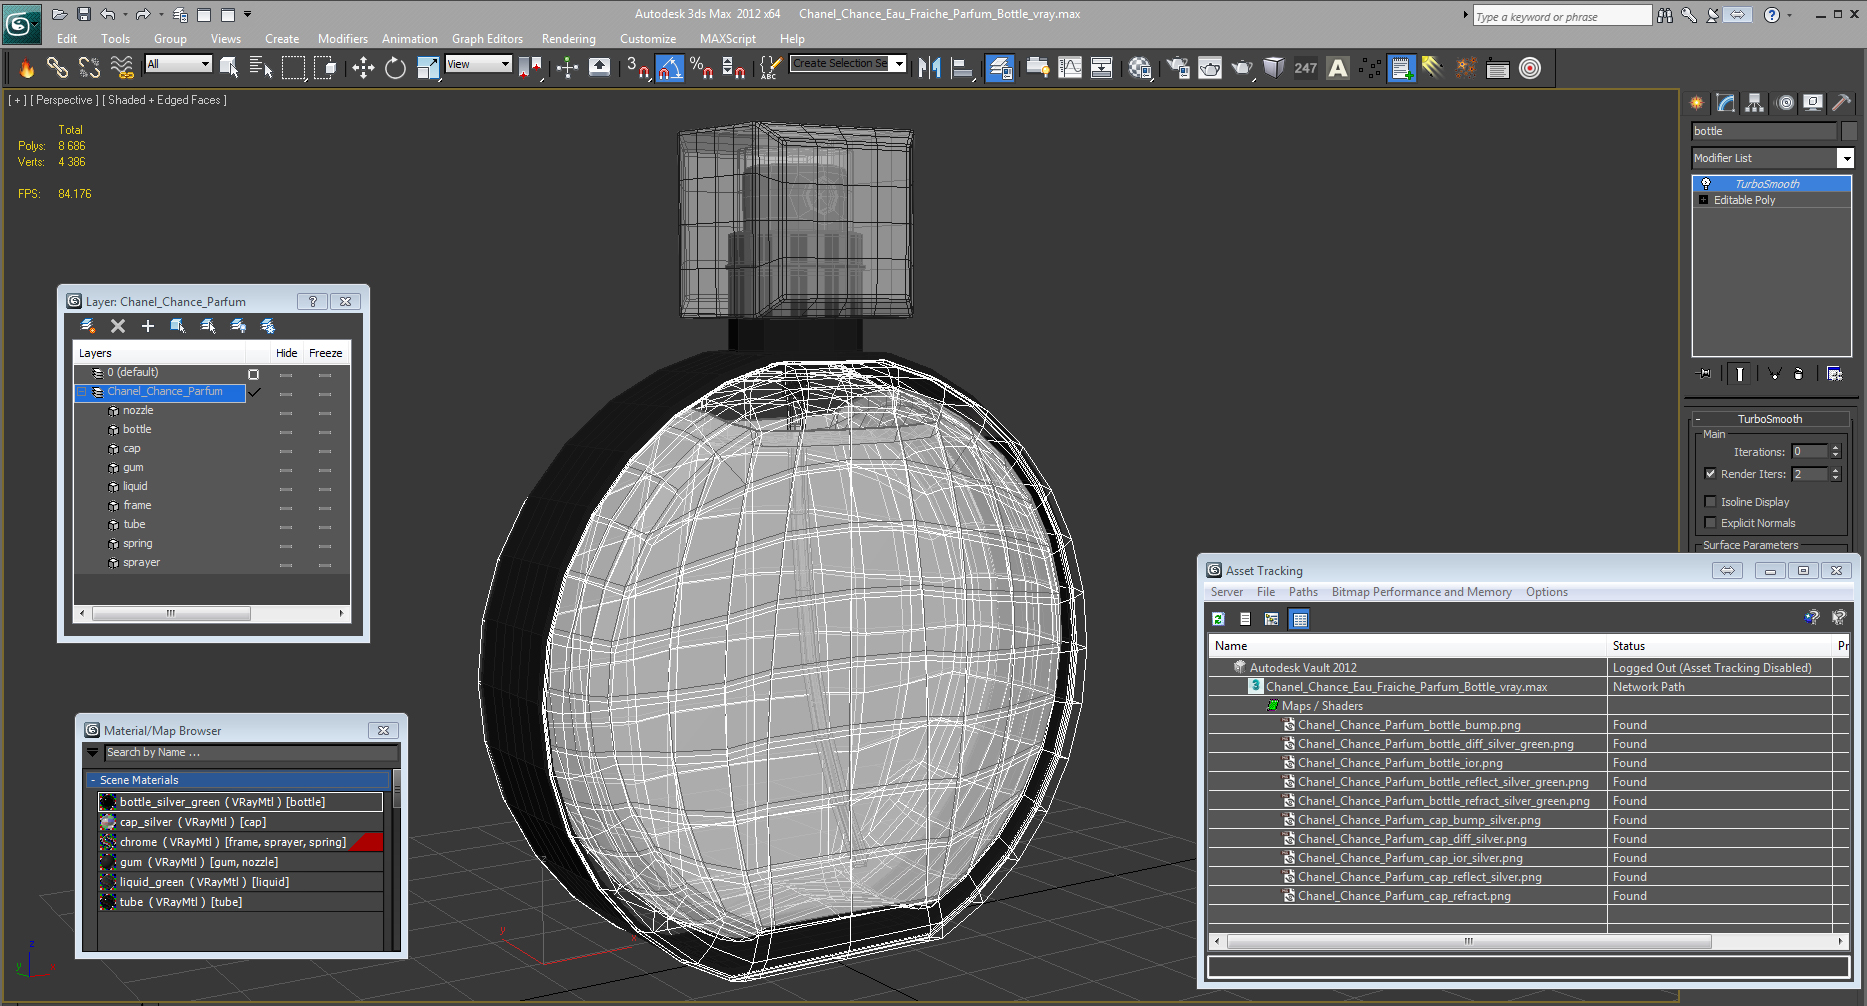
Task: Open the Material Editor sphere icon
Action: (1140, 68)
